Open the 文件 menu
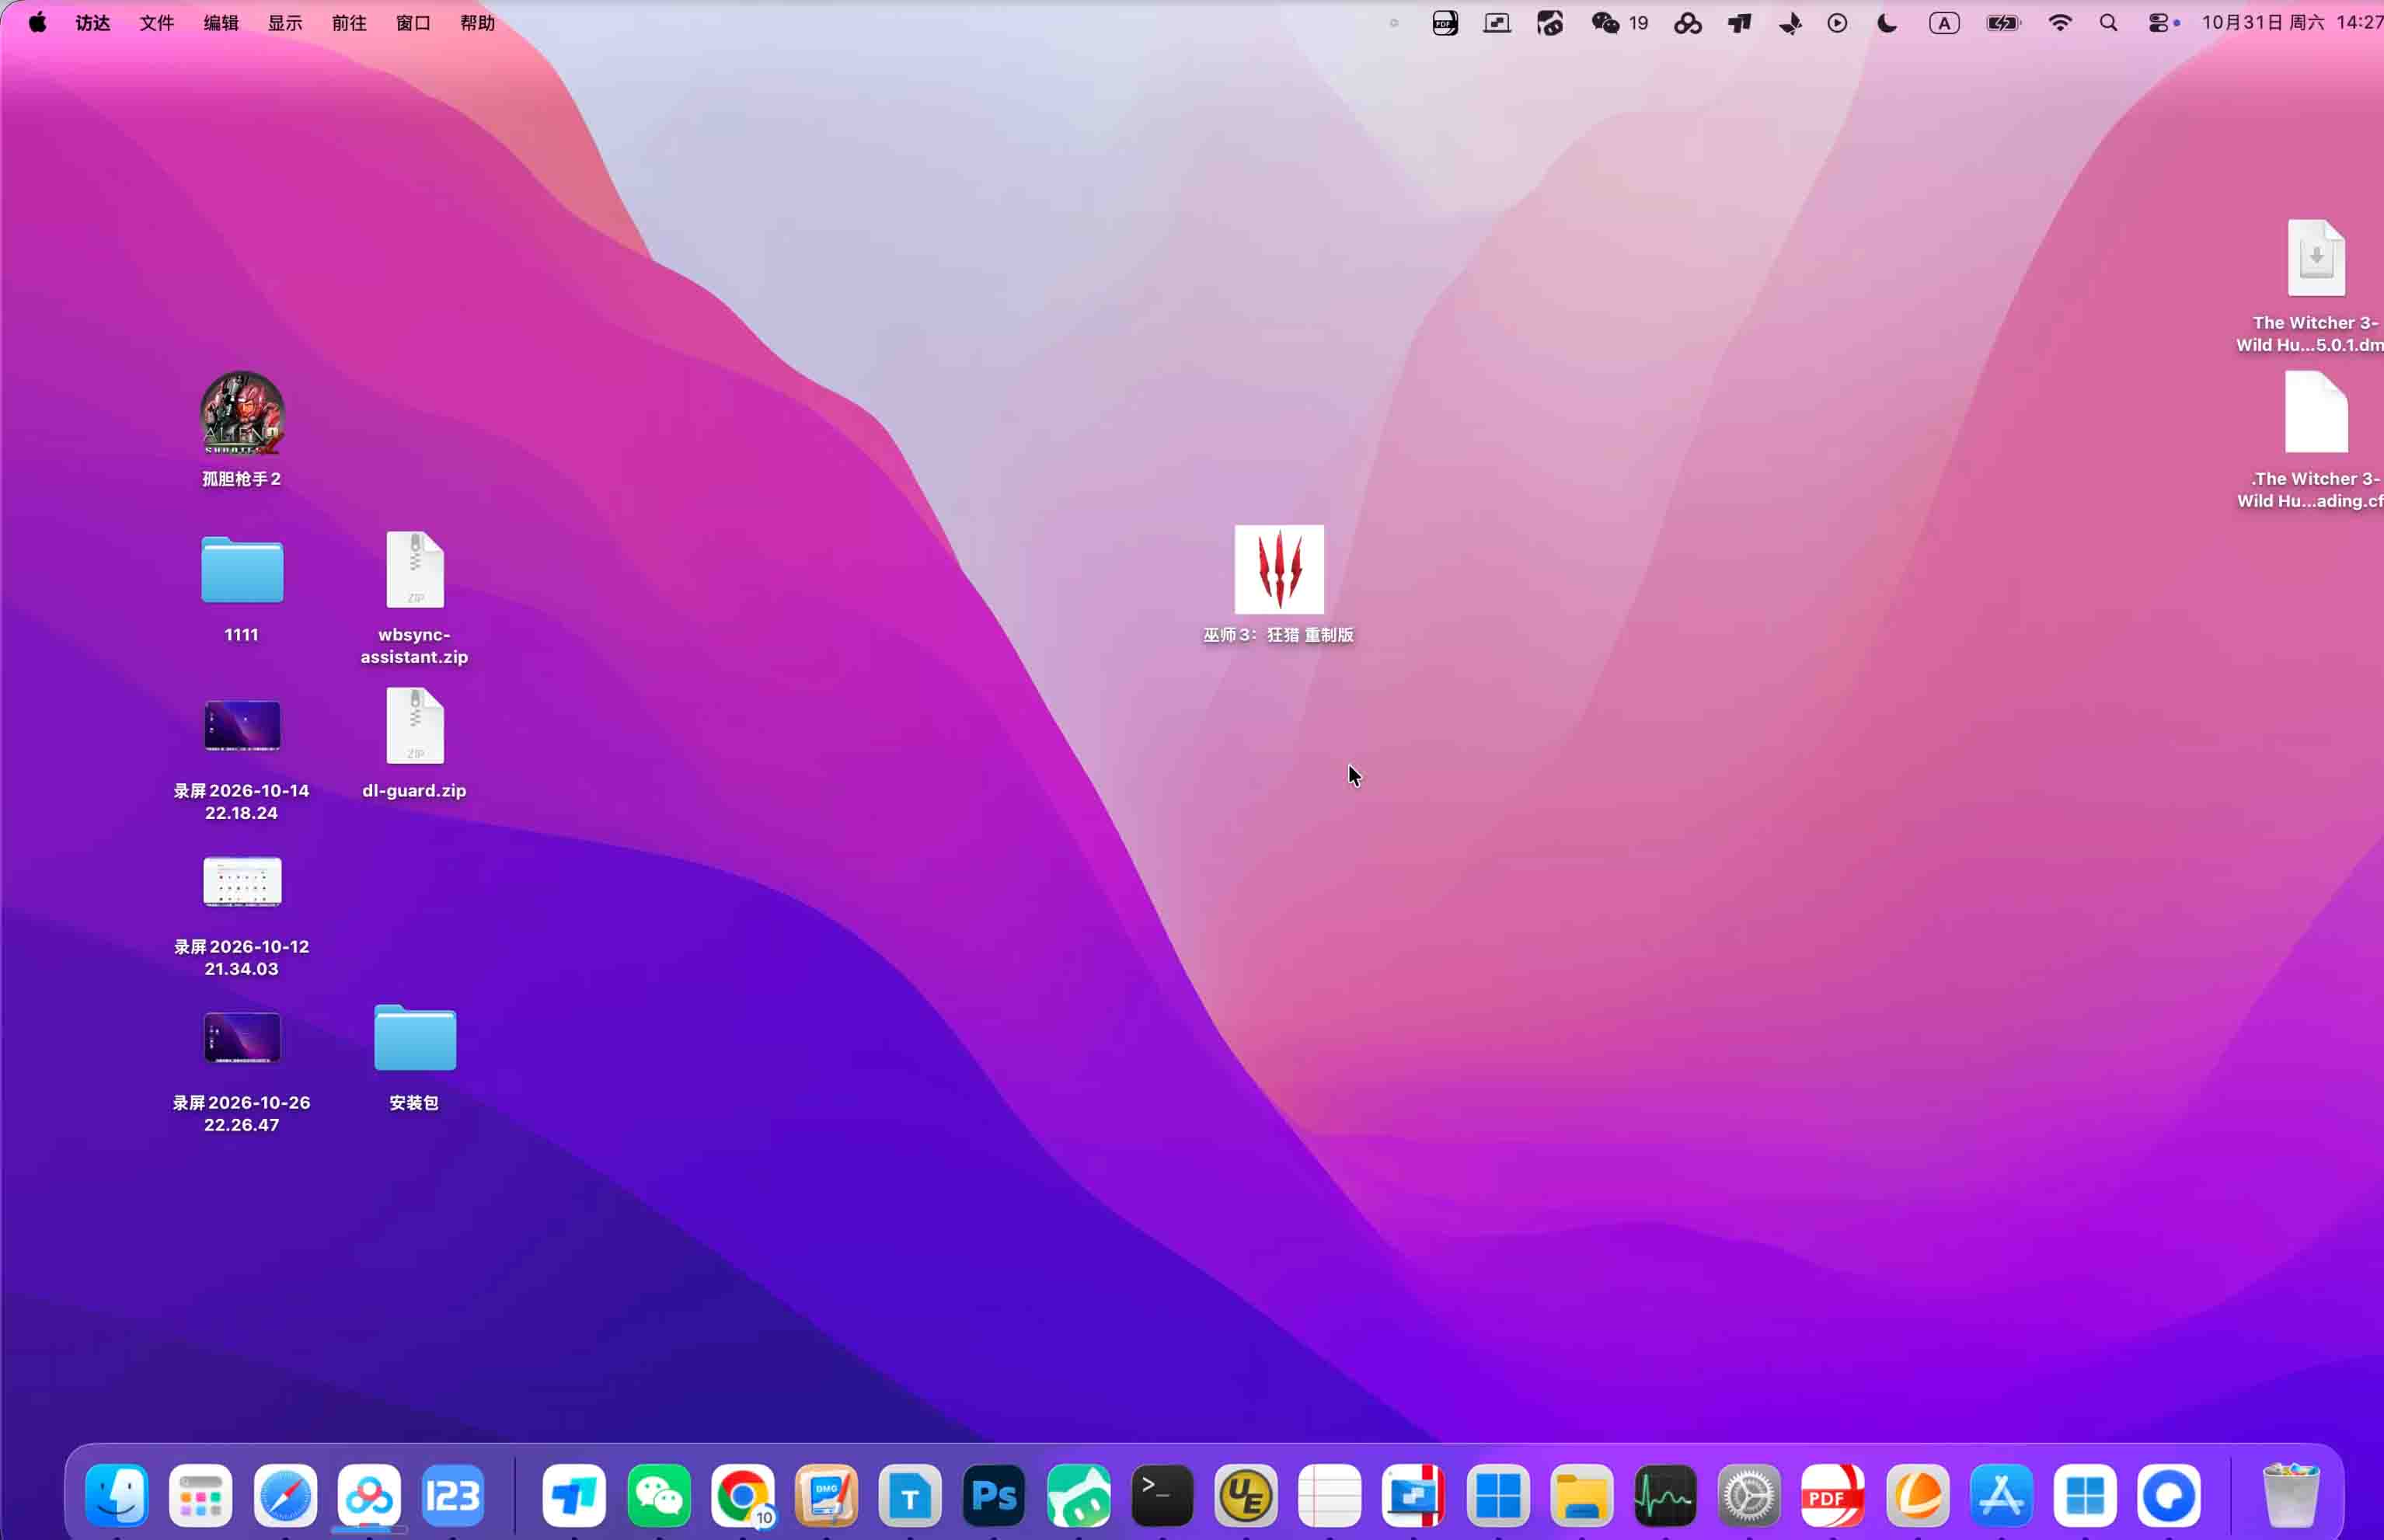Viewport: 2384px width, 1540px height. click(157, 22)
